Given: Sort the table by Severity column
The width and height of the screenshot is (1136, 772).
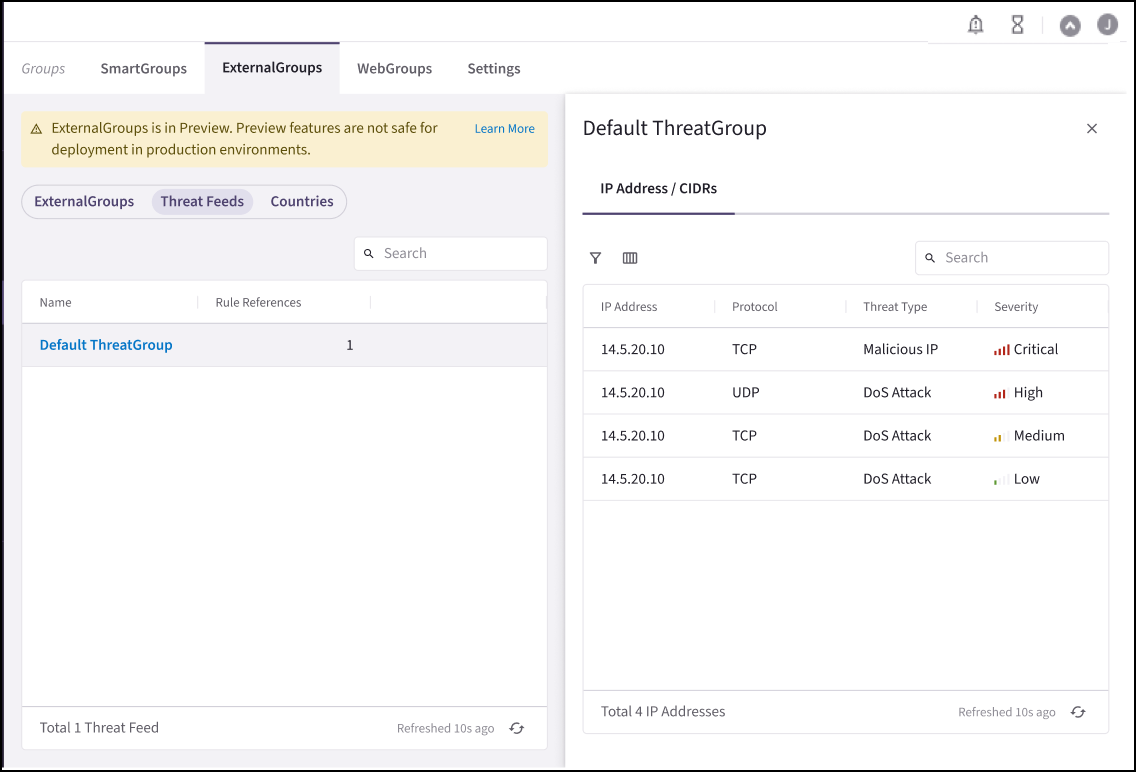Looking at the screenshot, I should [1015, 306].
